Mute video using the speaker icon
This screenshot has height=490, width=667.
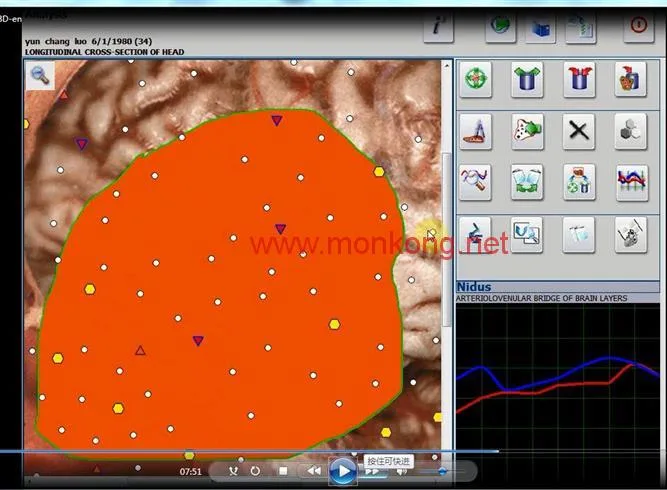401,472
